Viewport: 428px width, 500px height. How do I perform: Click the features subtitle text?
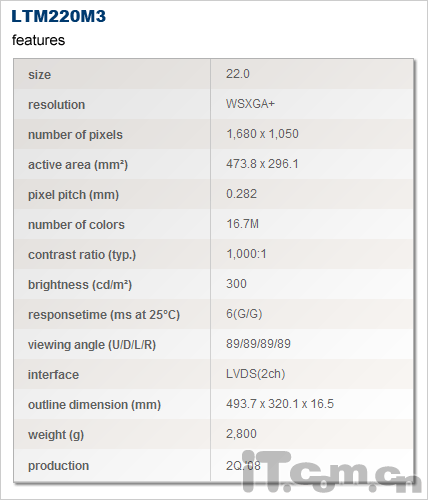click(x=38, y=40)
